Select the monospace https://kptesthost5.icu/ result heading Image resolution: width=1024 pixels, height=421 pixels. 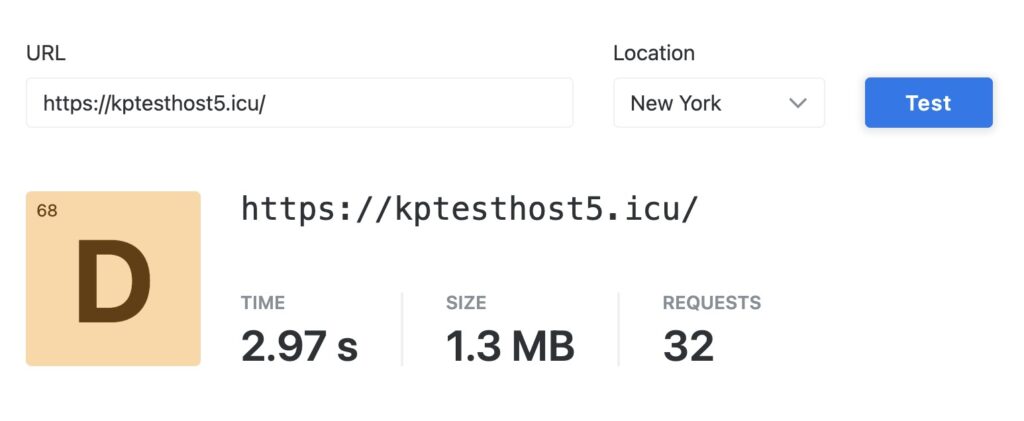[x=470, y=209]
